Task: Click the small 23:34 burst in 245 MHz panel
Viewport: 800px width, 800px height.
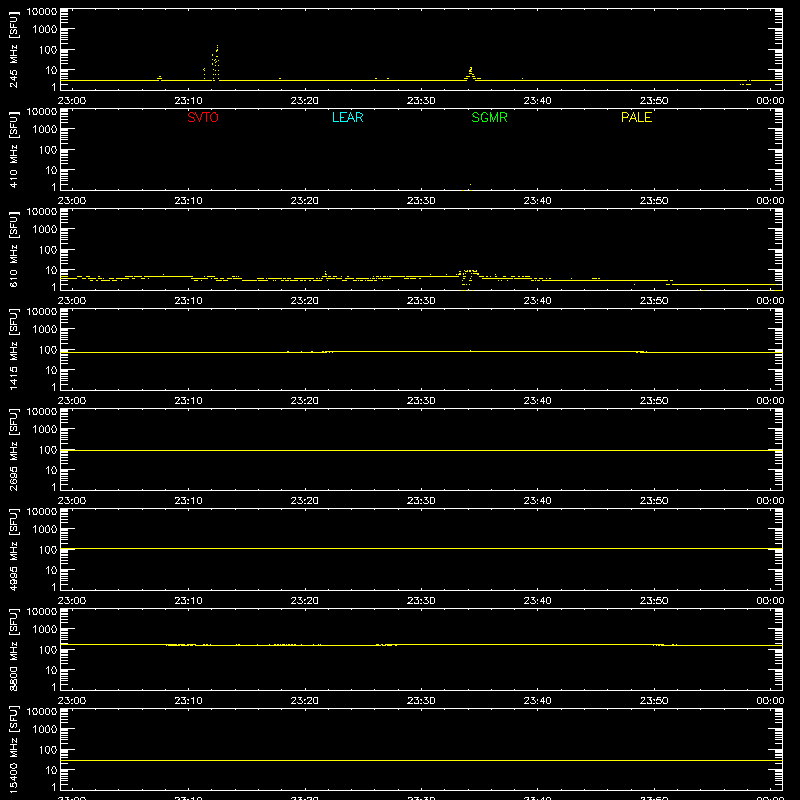Action: point(470,74)
